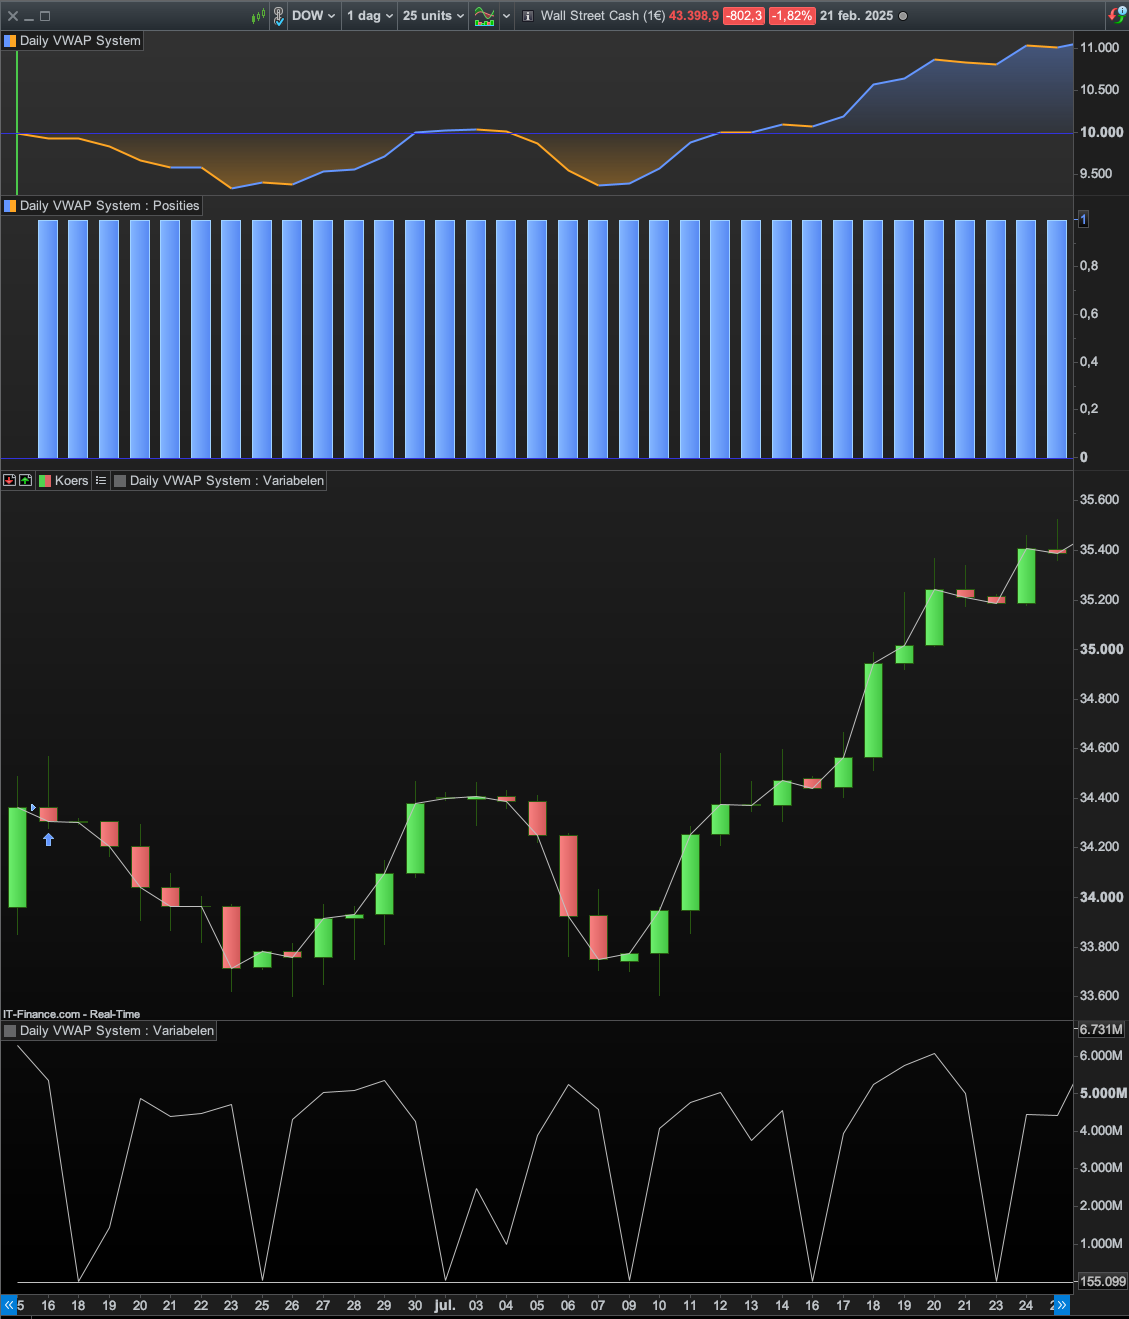Click the green up-arrow panel icon
The height and width of the screenshot is (1319, 1129).
pyautogui.click(x=25, y=481)
